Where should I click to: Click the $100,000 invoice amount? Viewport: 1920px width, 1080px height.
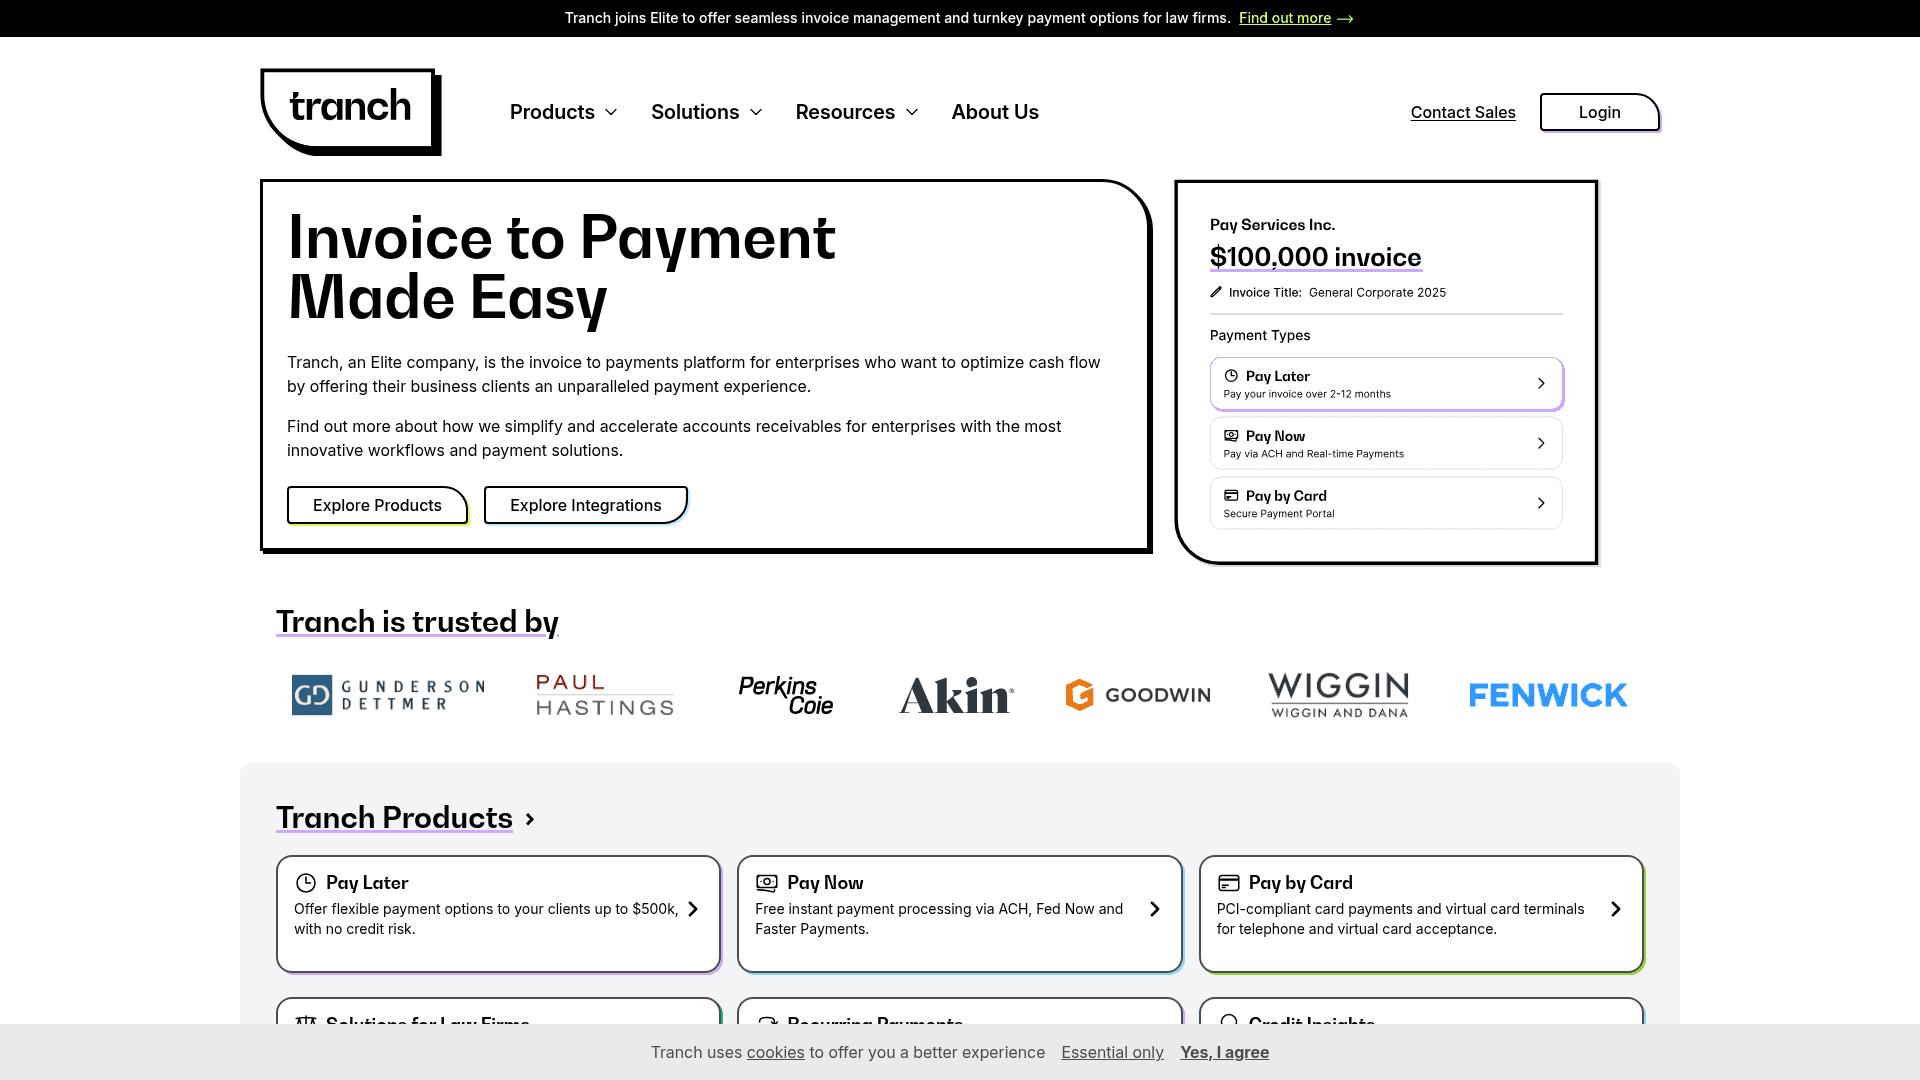pos(1315,257)
